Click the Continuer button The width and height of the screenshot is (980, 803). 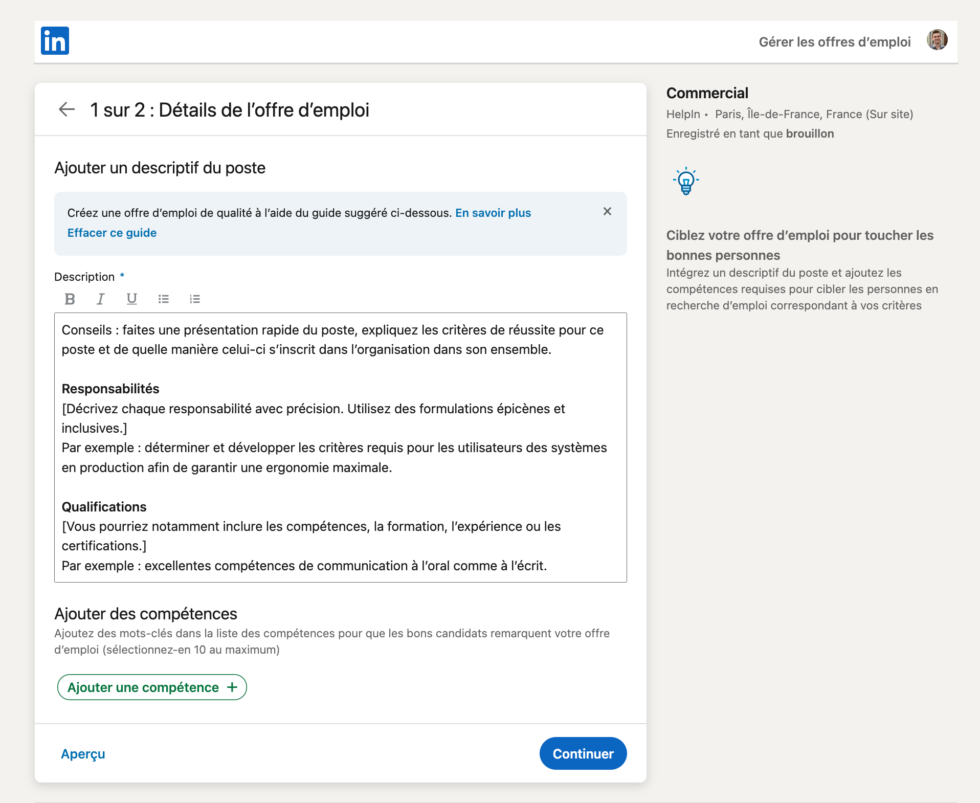click(583, 753)
